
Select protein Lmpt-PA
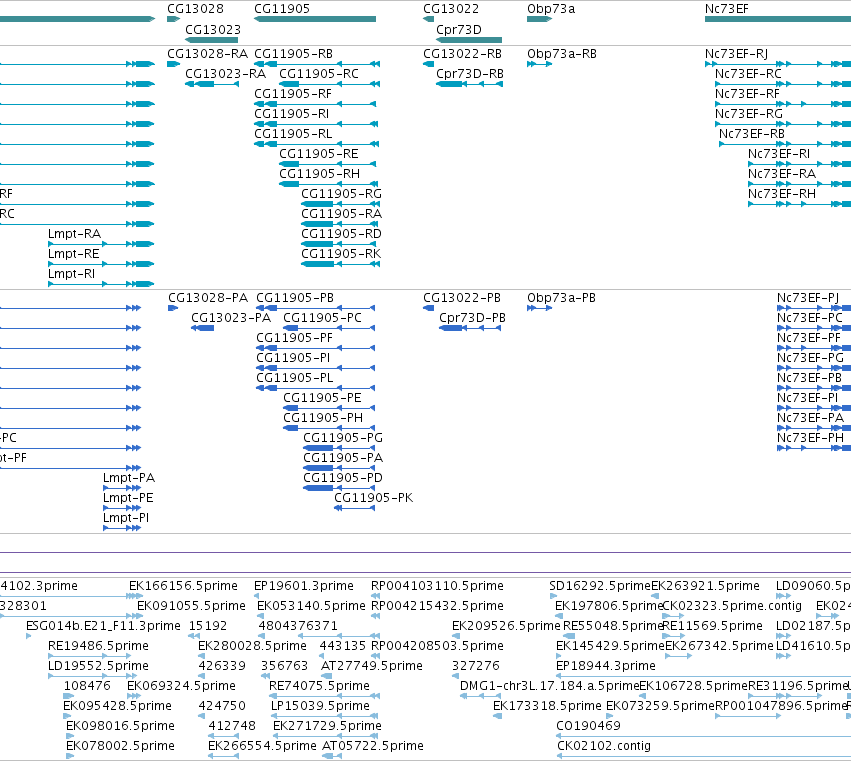tap(129, 478)
